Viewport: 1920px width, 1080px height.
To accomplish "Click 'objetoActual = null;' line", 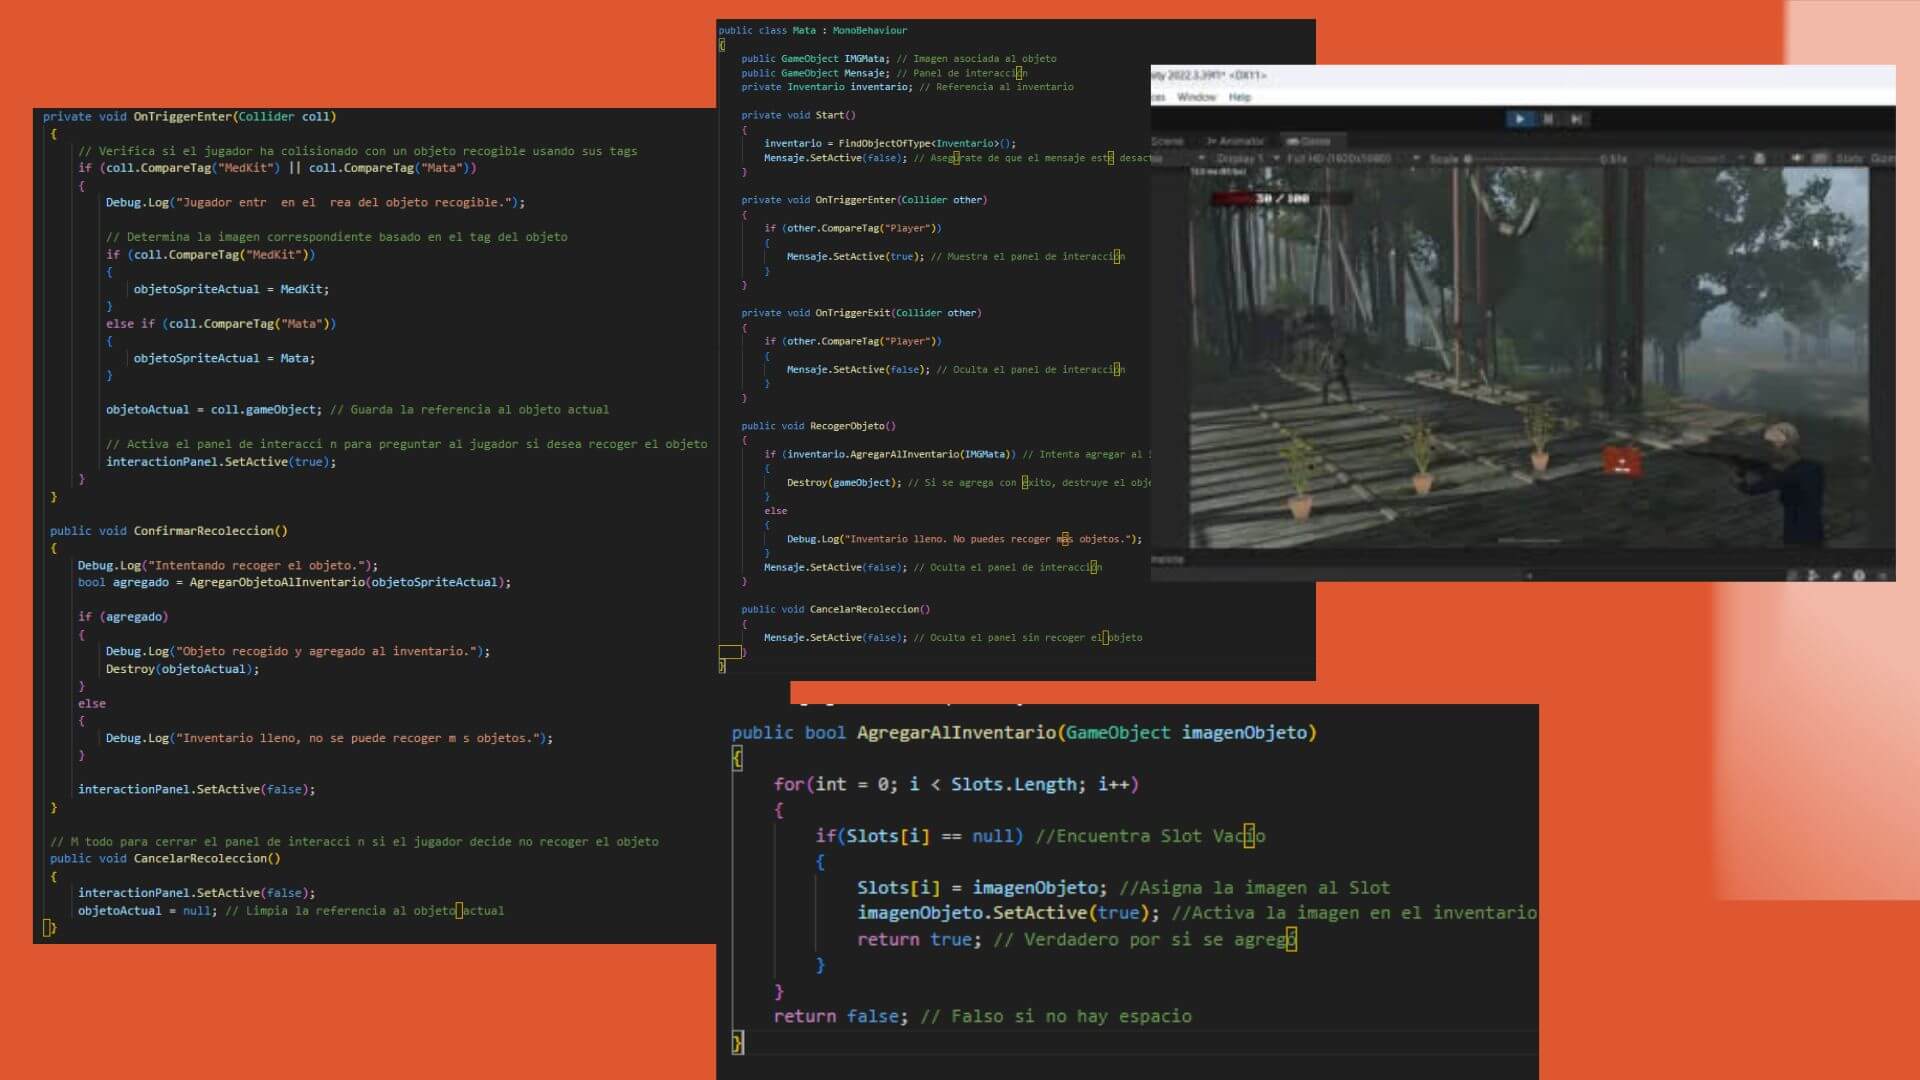I will 147,911.
